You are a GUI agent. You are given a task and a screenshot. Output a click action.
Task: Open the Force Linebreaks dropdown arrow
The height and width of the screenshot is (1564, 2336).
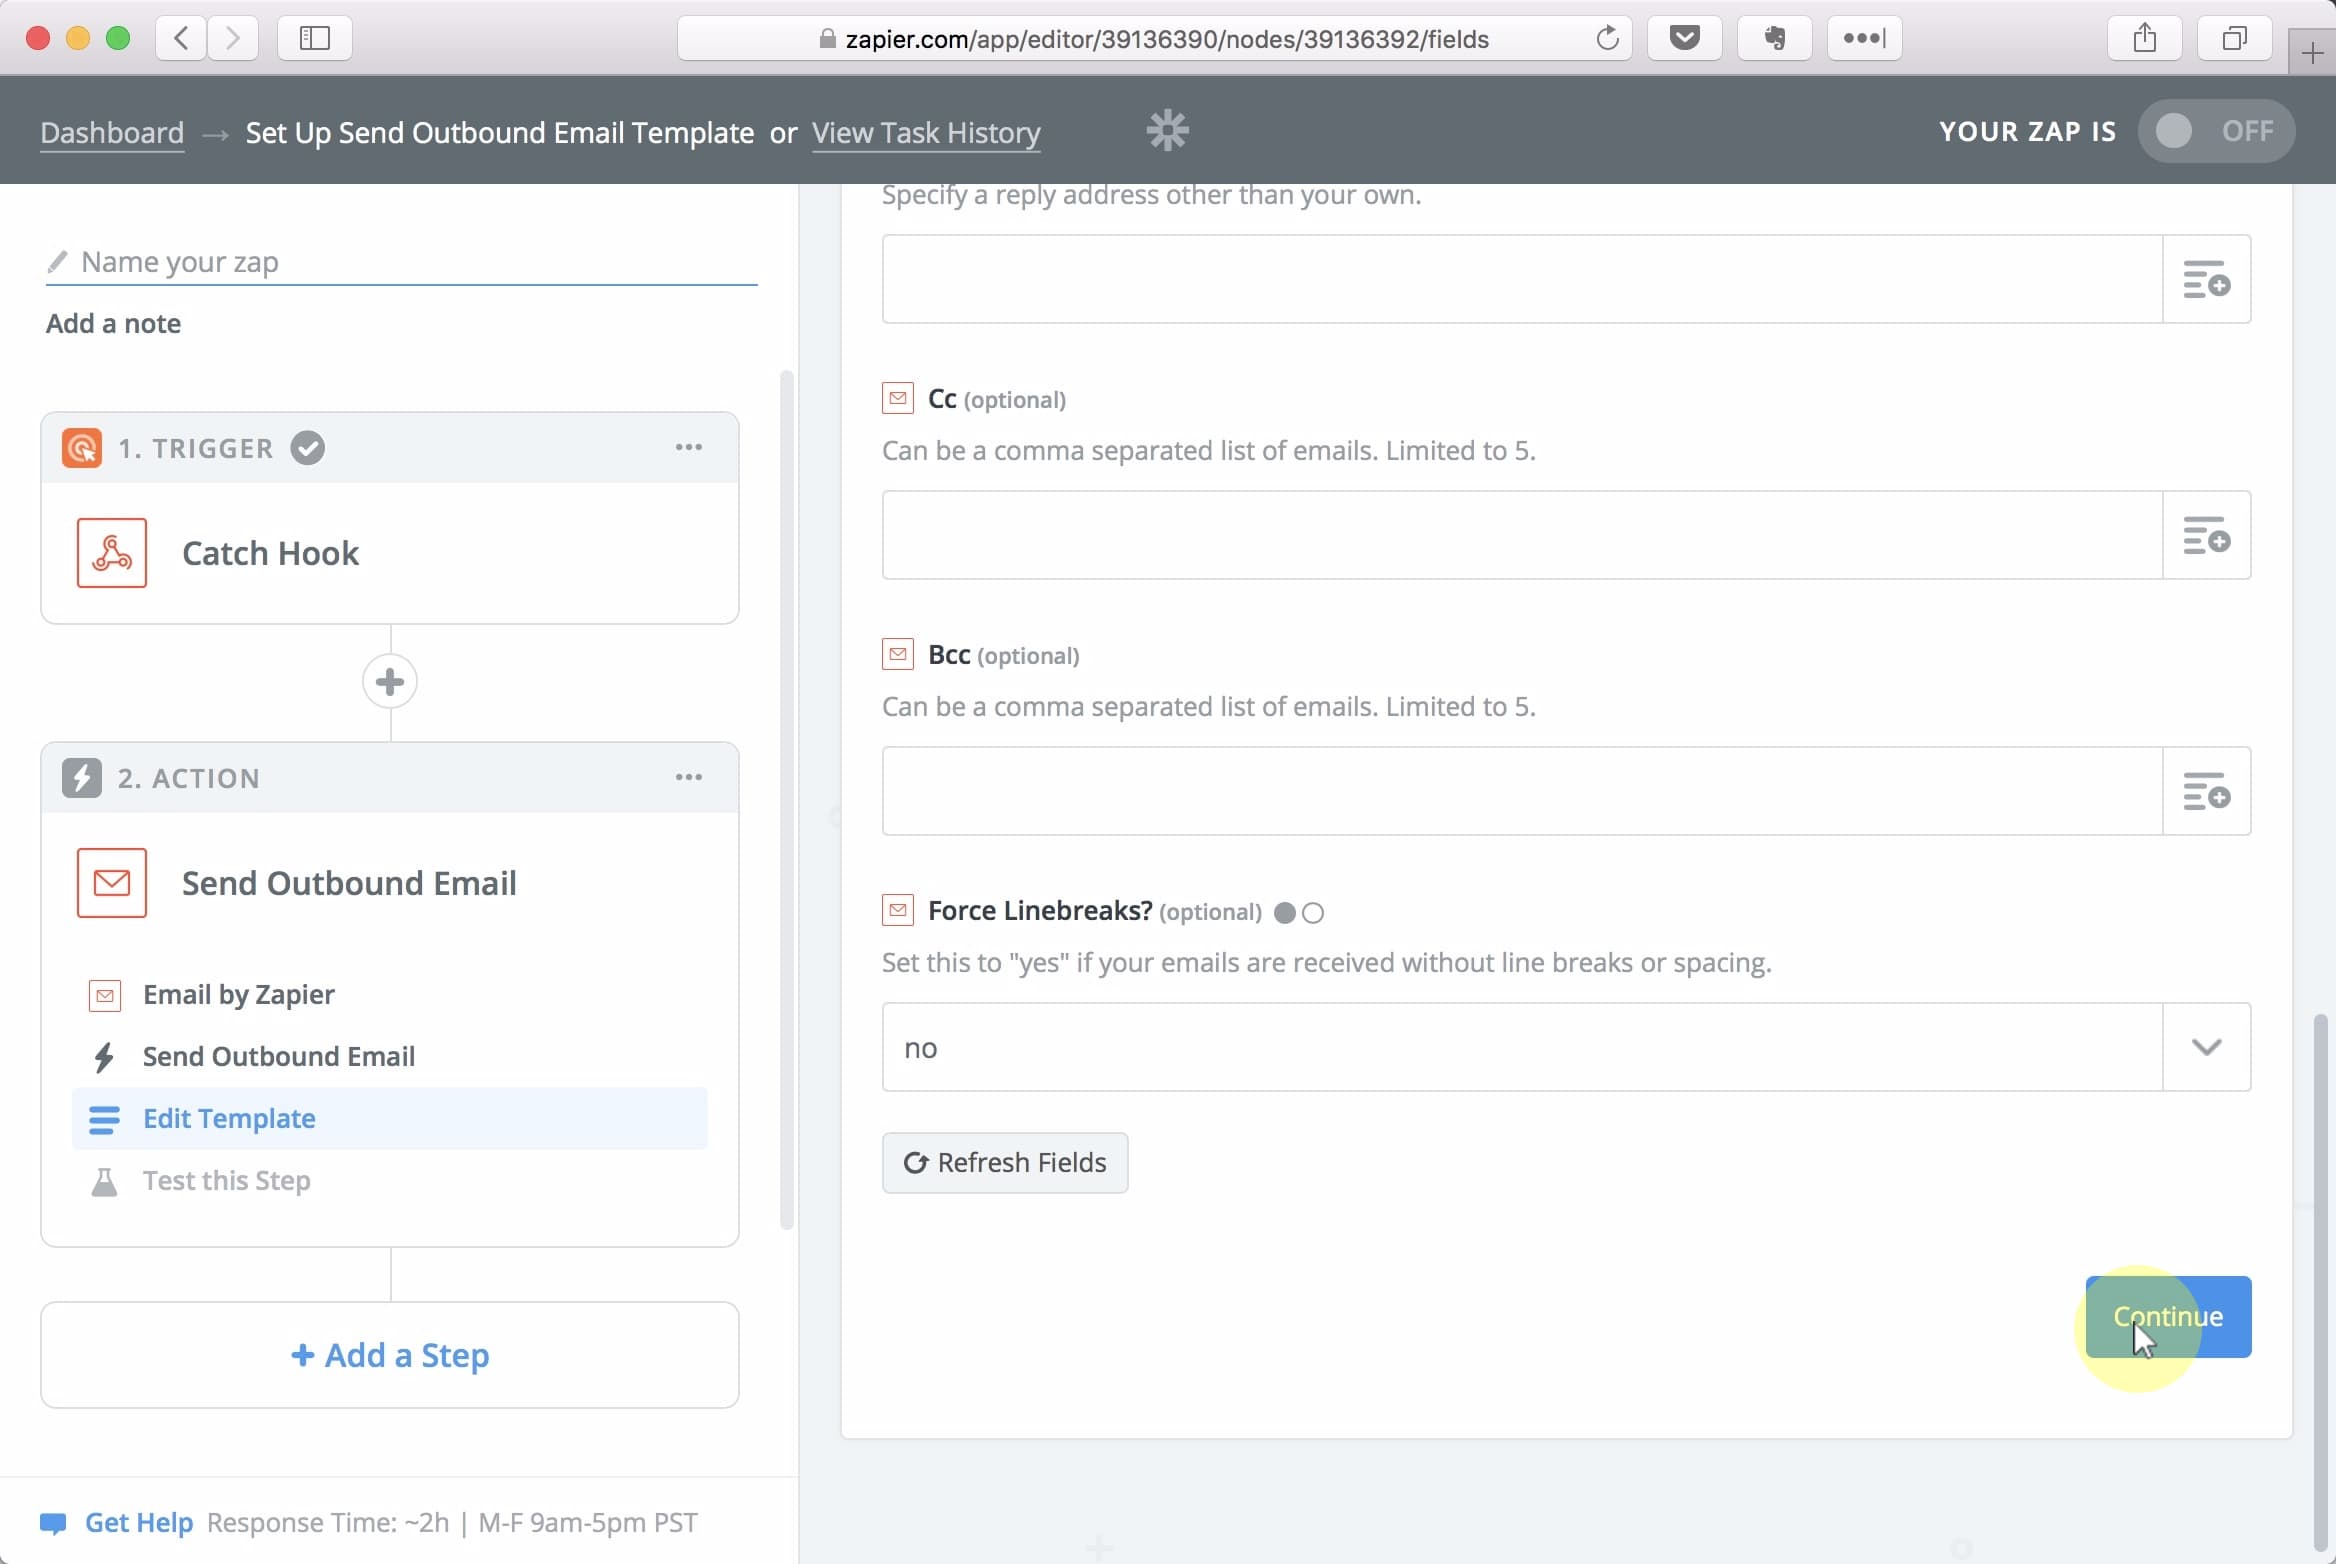click(2206, 1047)
